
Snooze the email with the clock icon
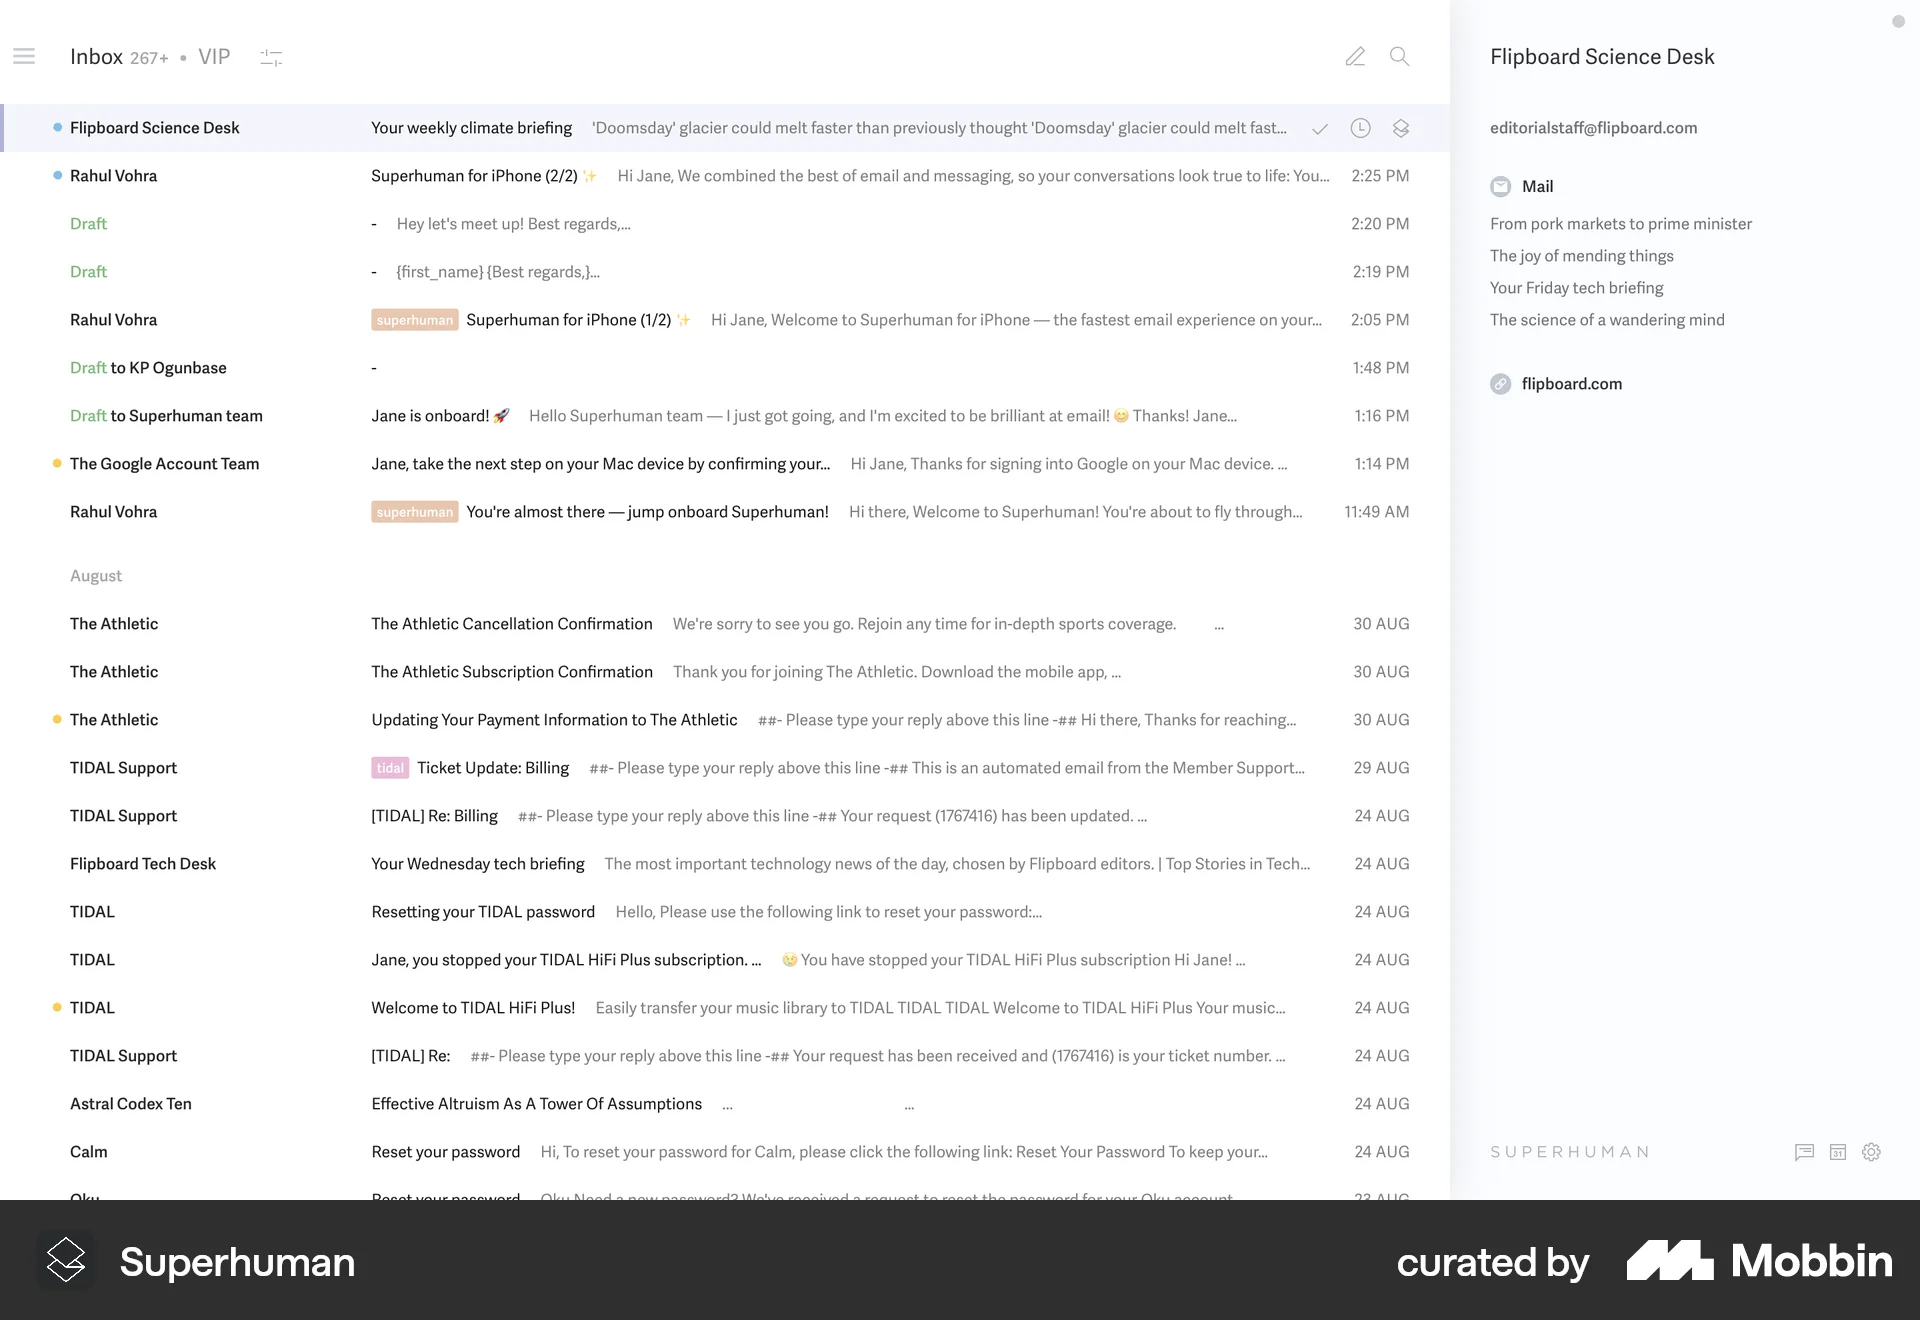tap(1360, 128)
